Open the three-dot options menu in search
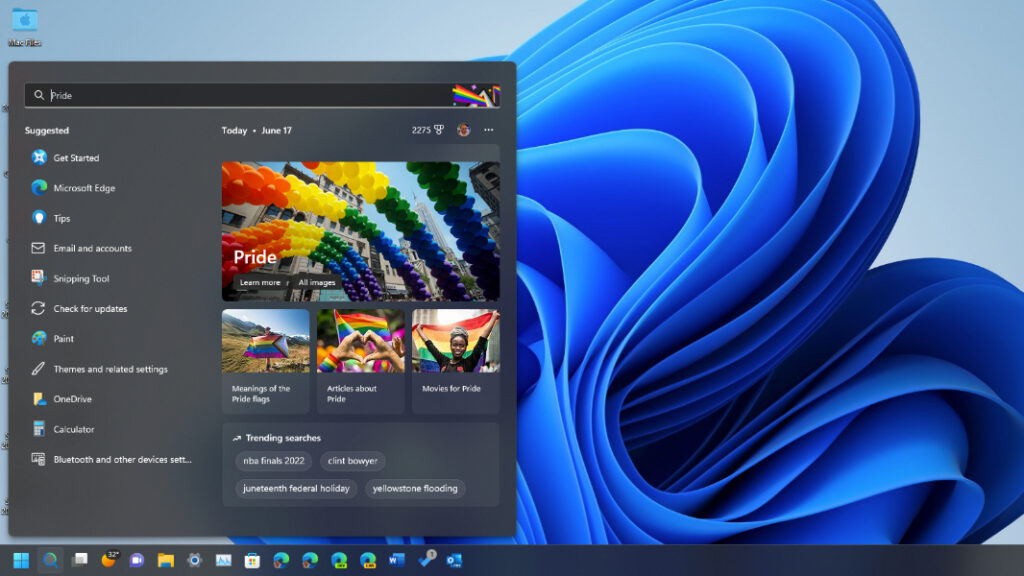 [488, 130]
